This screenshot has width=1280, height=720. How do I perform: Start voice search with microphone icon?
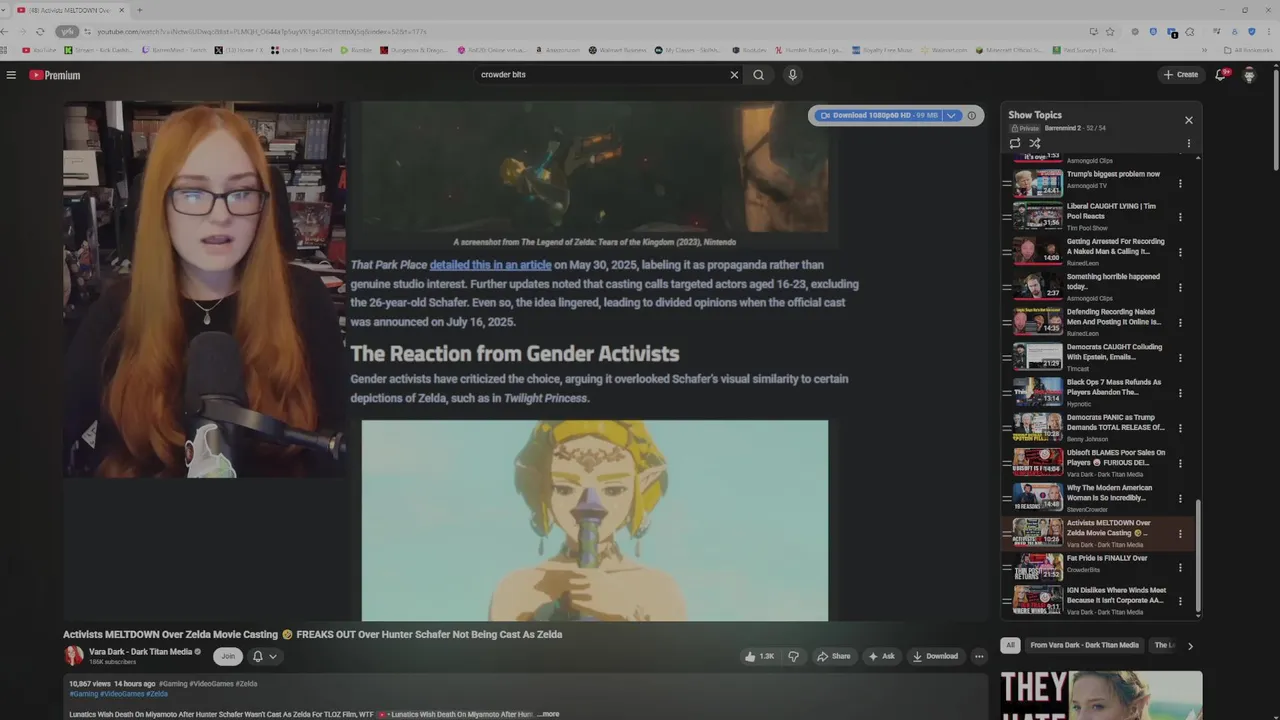(792, 75)
